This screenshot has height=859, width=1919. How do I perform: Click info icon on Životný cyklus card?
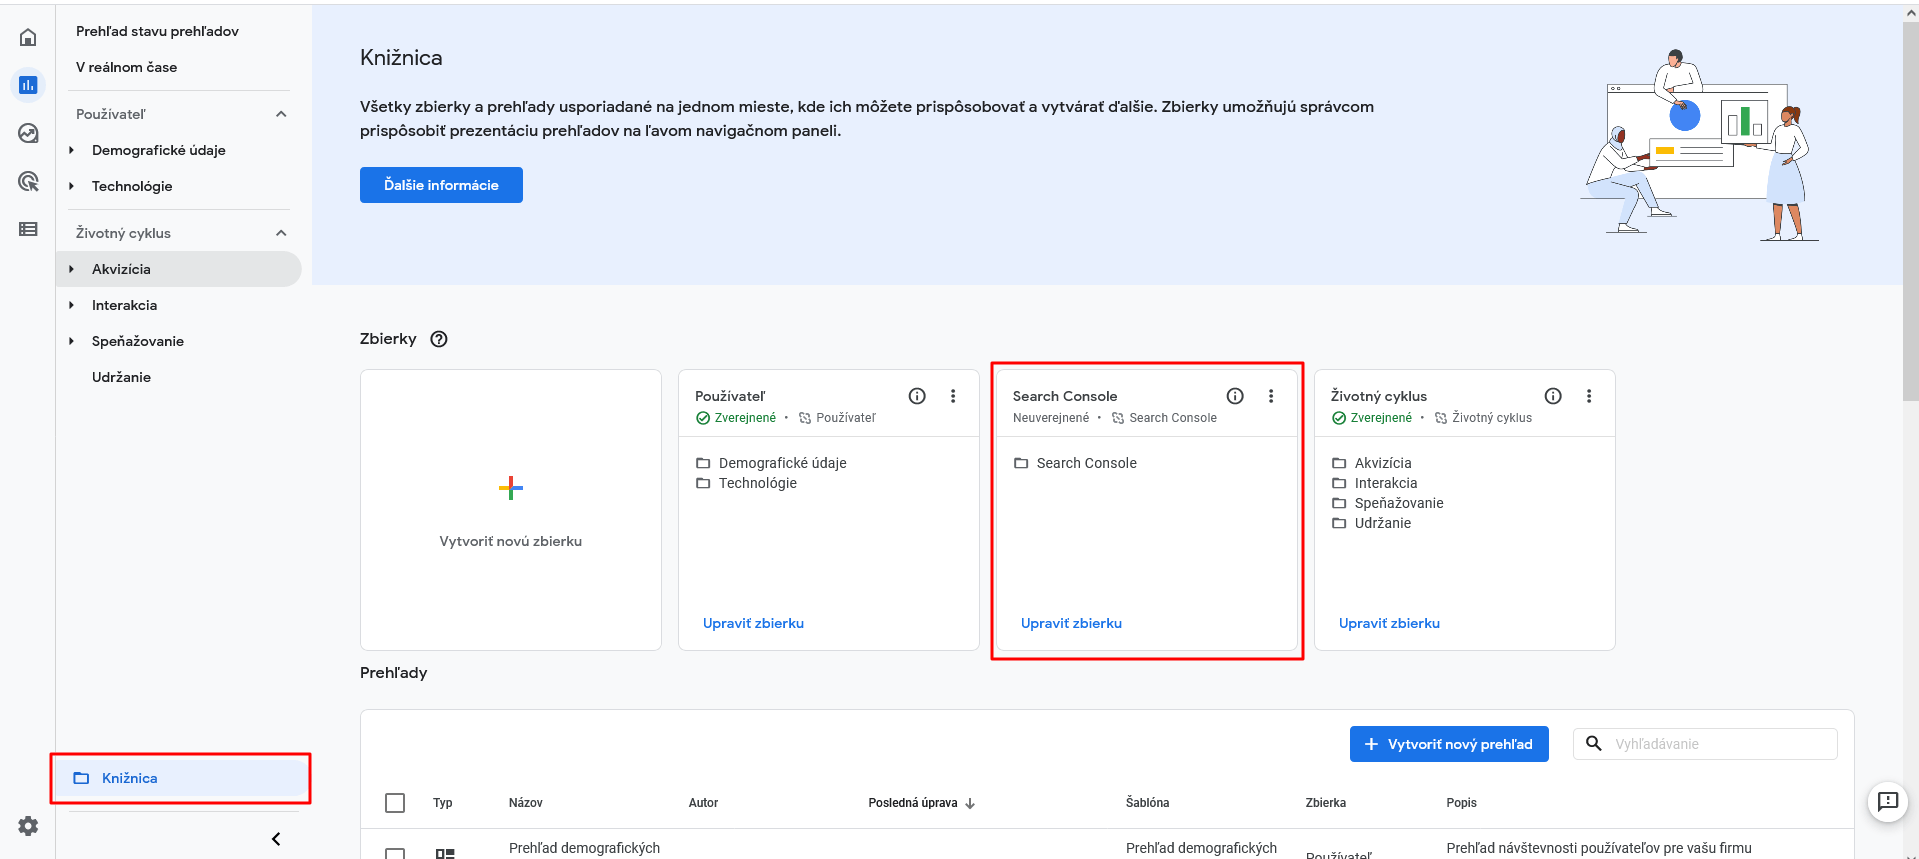pyautogui.click(x=1553, y=396)
